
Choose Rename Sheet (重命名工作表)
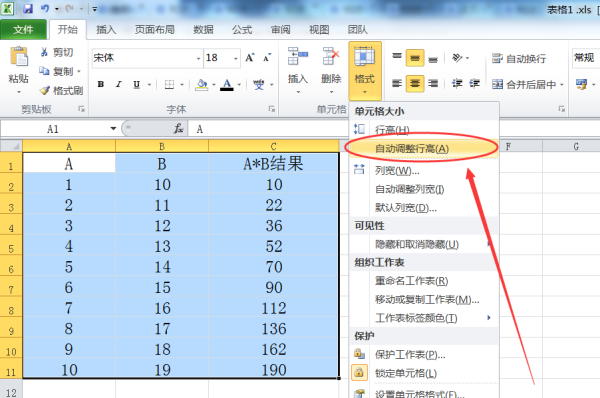[x=424, y=281]
